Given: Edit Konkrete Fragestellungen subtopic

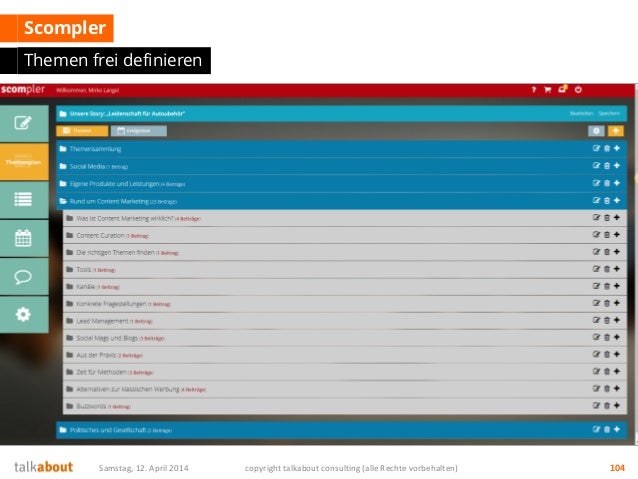Looking at the screenshot, I should click(x=596, y=303).
